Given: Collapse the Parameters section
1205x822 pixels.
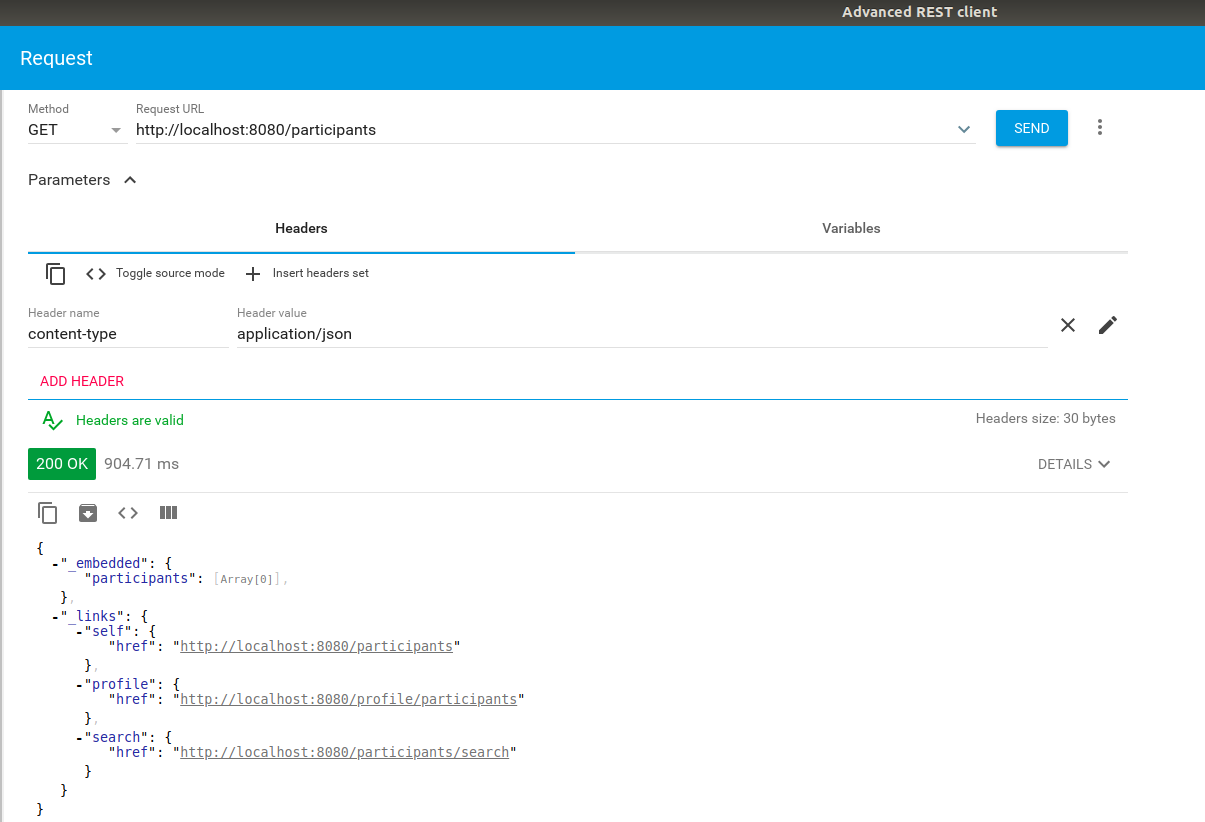Looking at the screenshot, I should click(x=129, y=180).
